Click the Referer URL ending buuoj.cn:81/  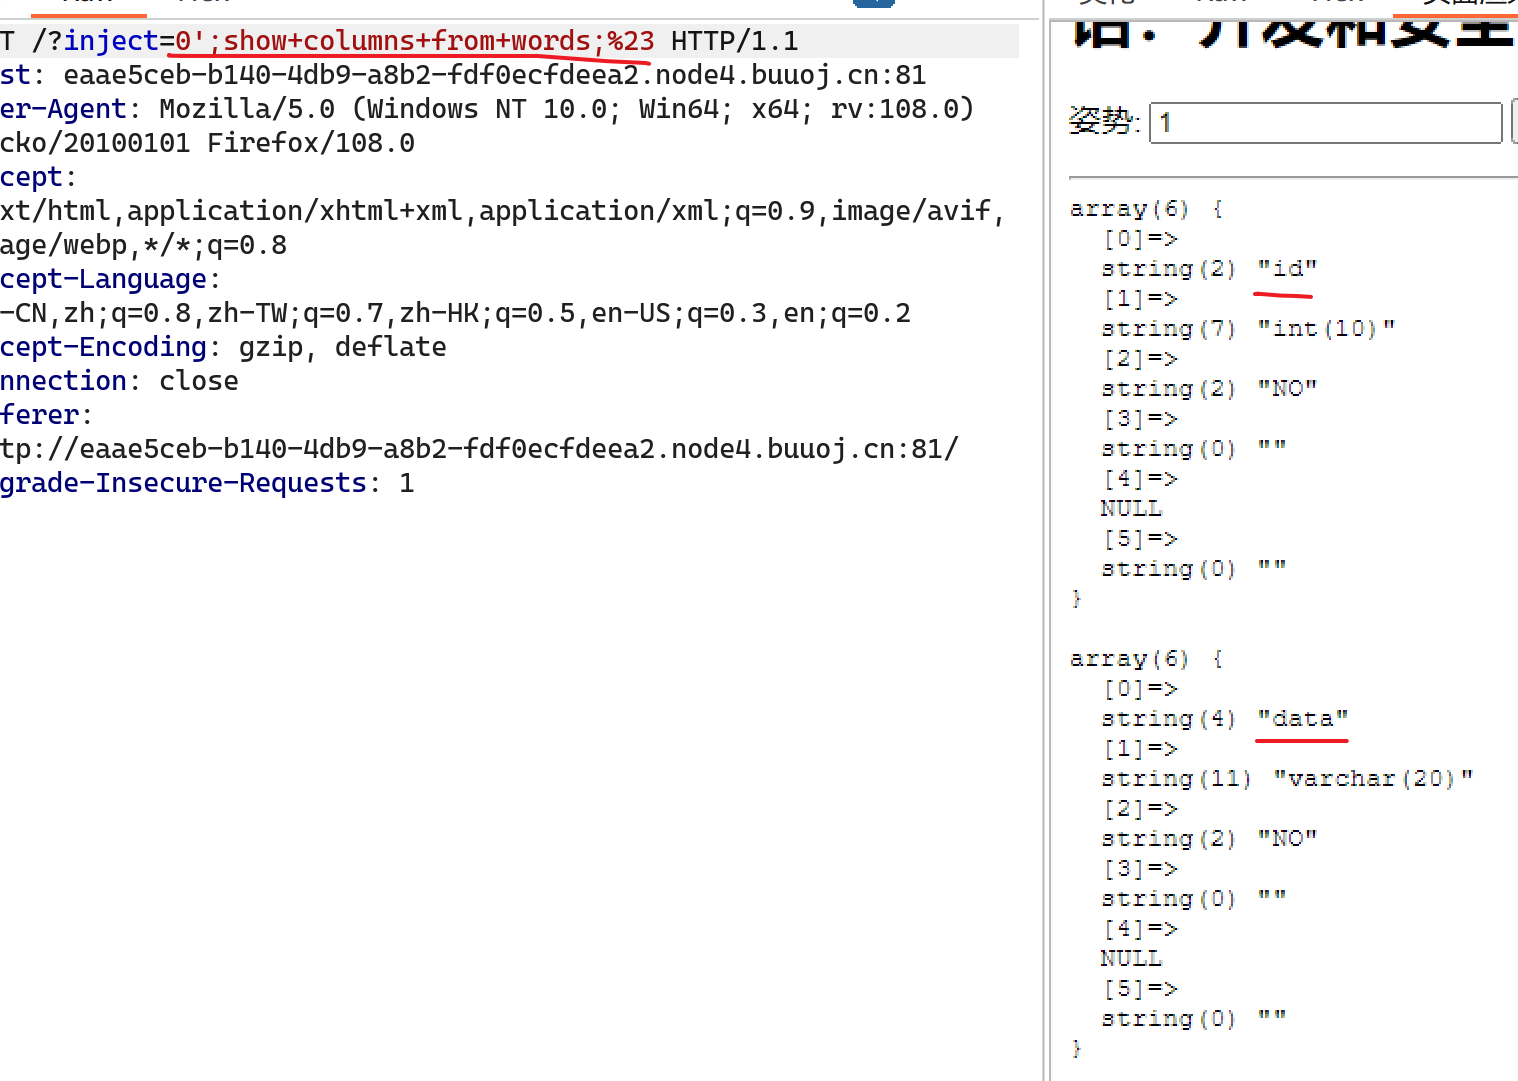click(x=479, y=449)
